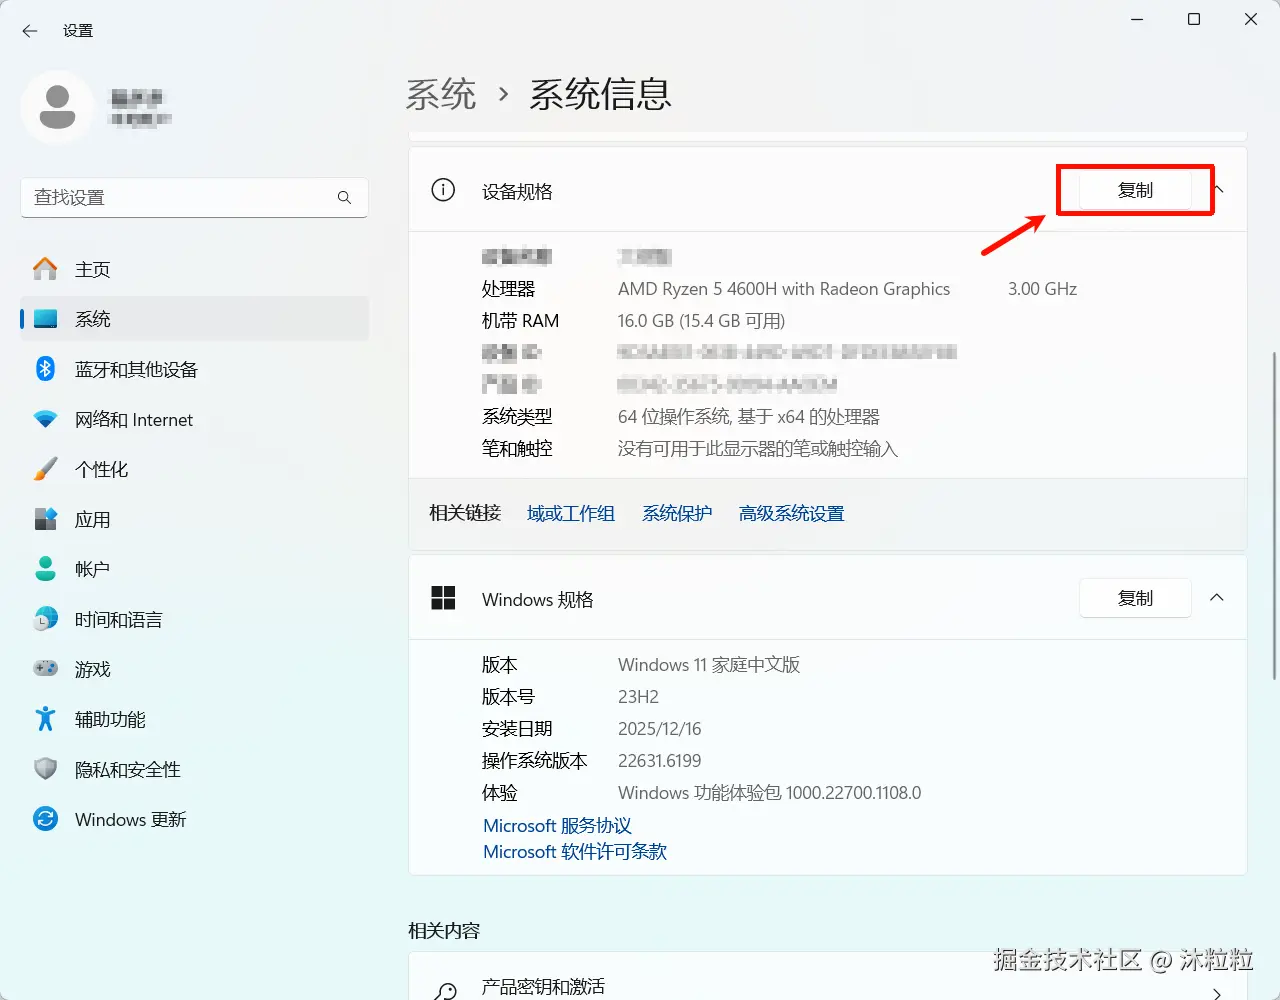Click the Windows logo beside Windows 规格

[x=443, y=598]
